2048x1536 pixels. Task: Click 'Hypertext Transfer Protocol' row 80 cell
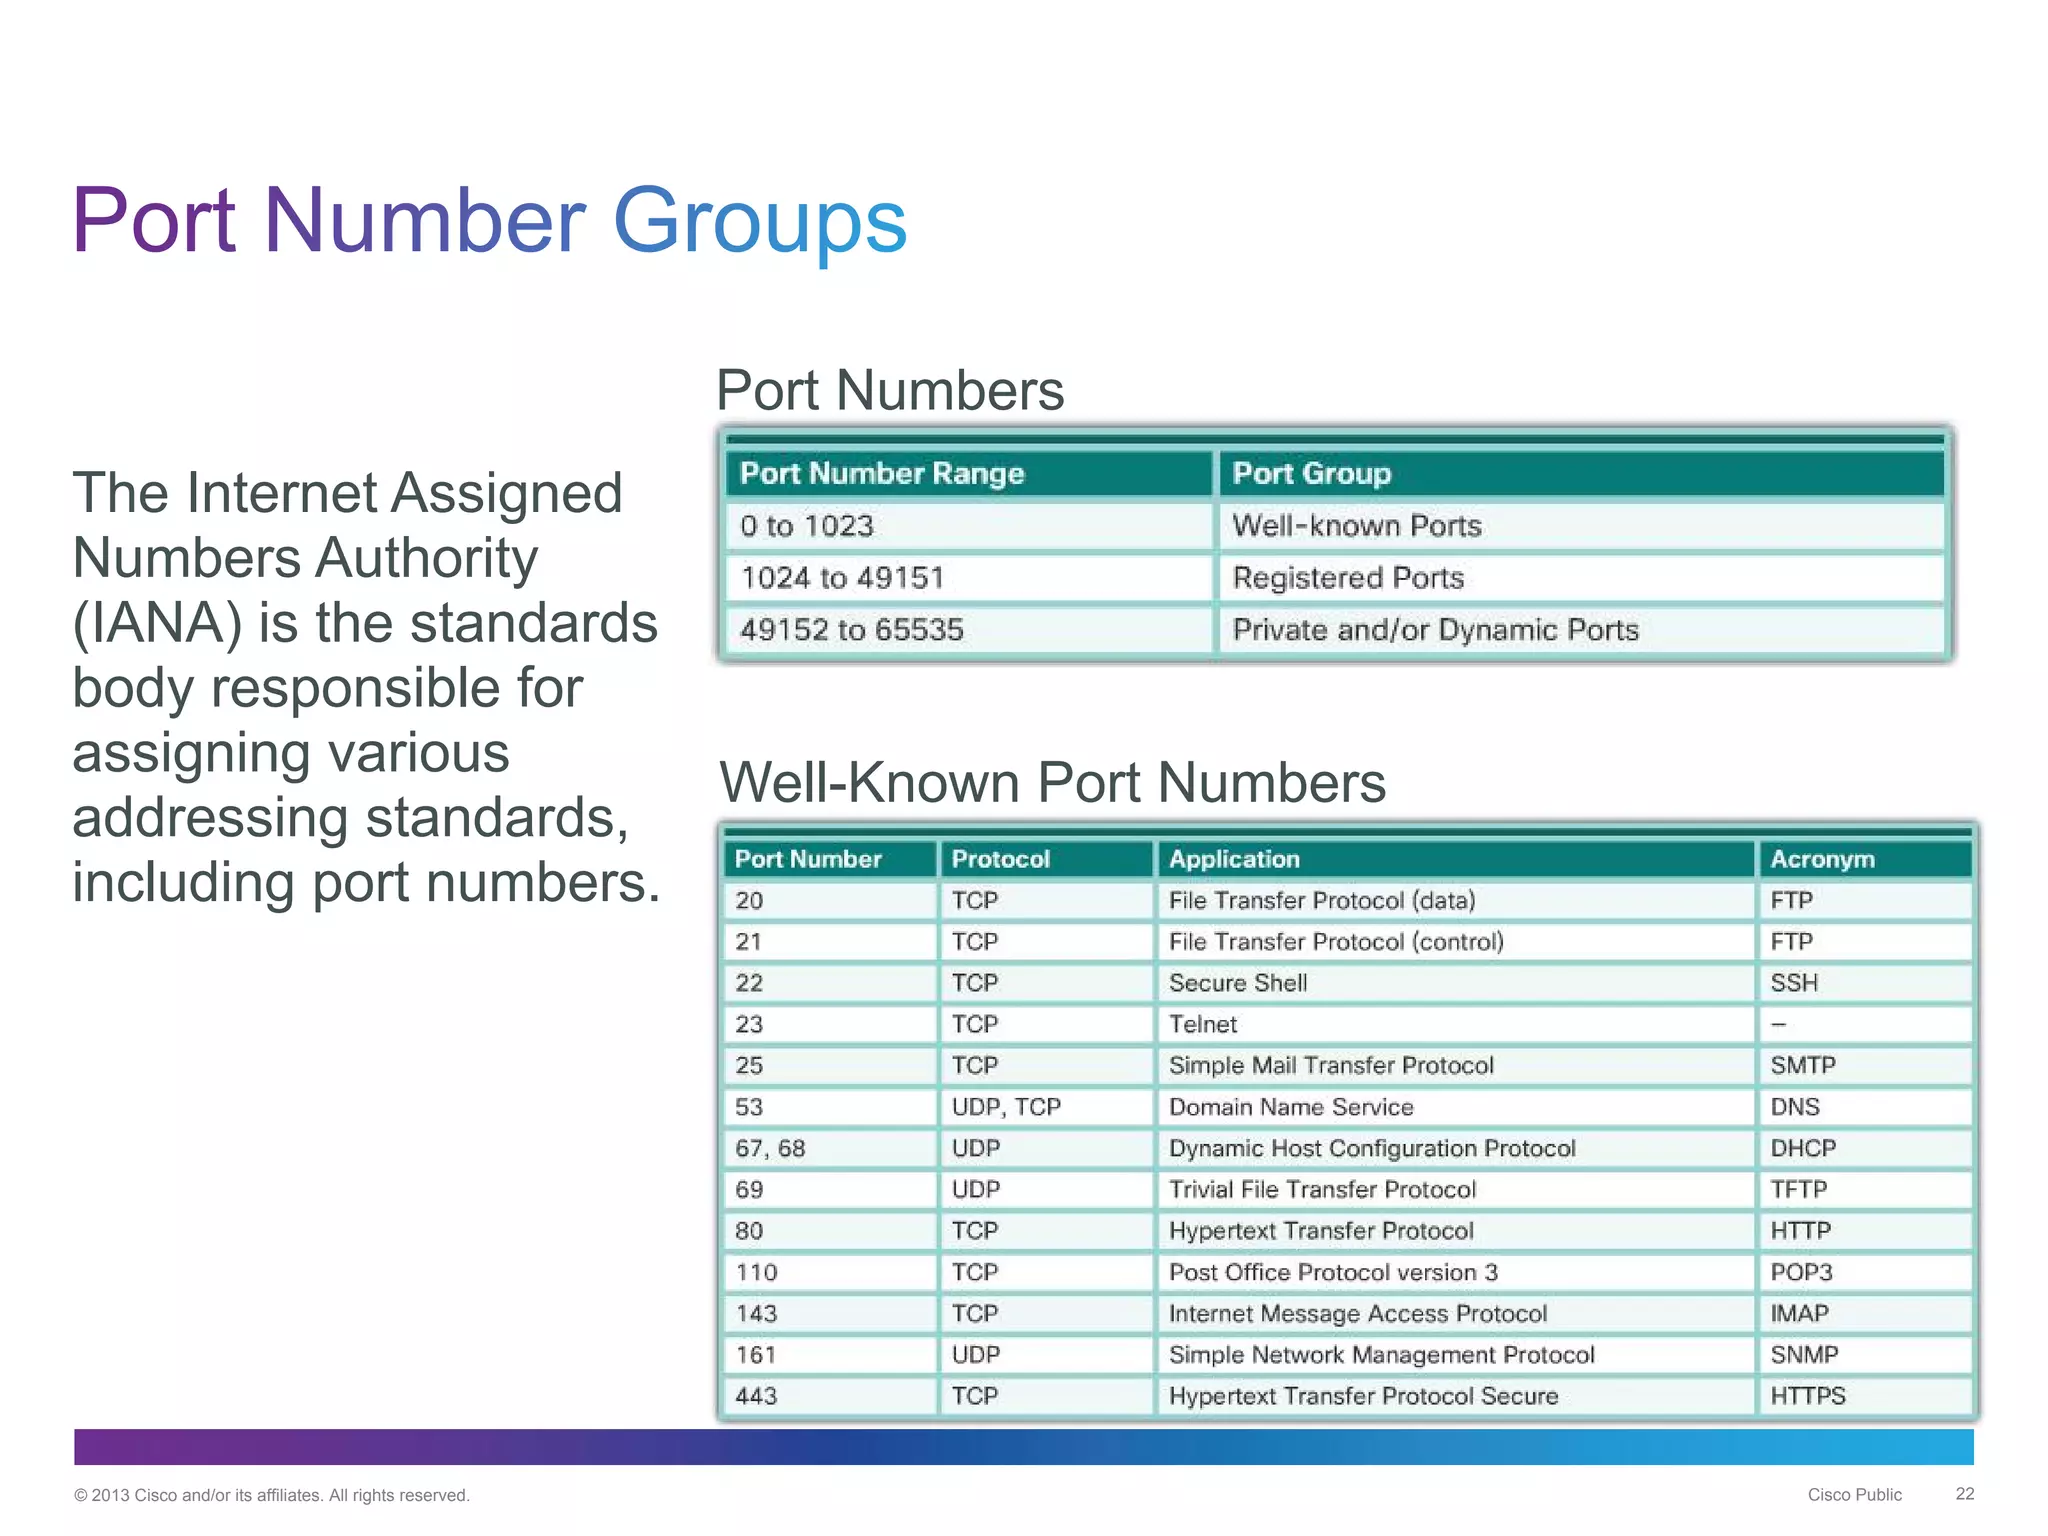1456,1231
